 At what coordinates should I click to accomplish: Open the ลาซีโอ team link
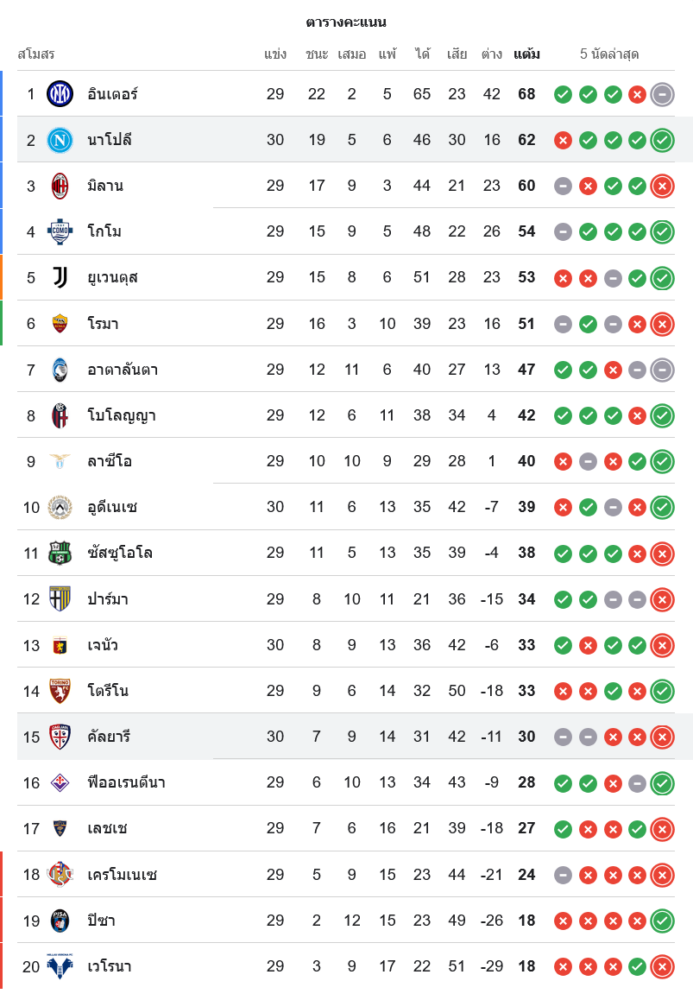coord(109,461)
